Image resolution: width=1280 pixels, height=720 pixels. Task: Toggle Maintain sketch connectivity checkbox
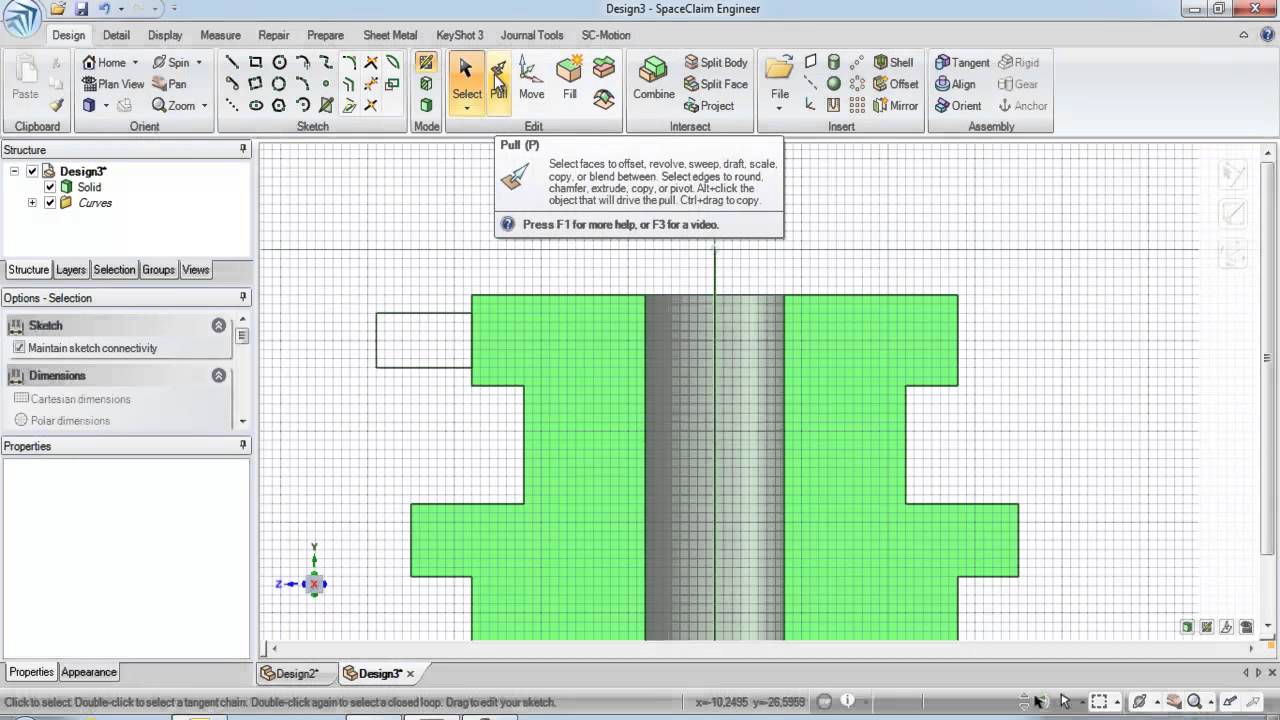19,348
